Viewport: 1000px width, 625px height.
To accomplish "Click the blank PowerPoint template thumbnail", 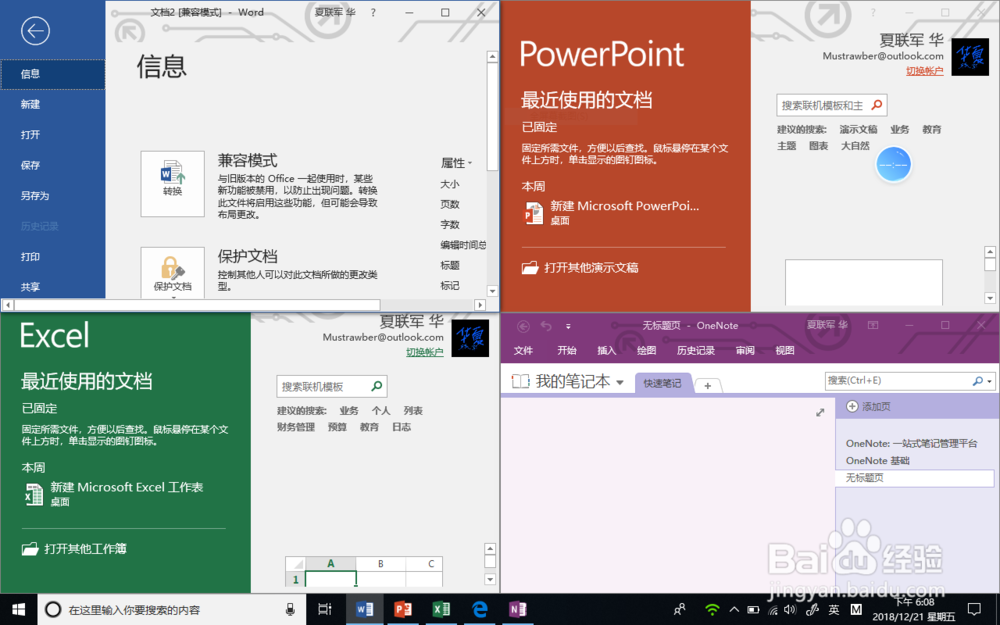I will coord(864,283).
